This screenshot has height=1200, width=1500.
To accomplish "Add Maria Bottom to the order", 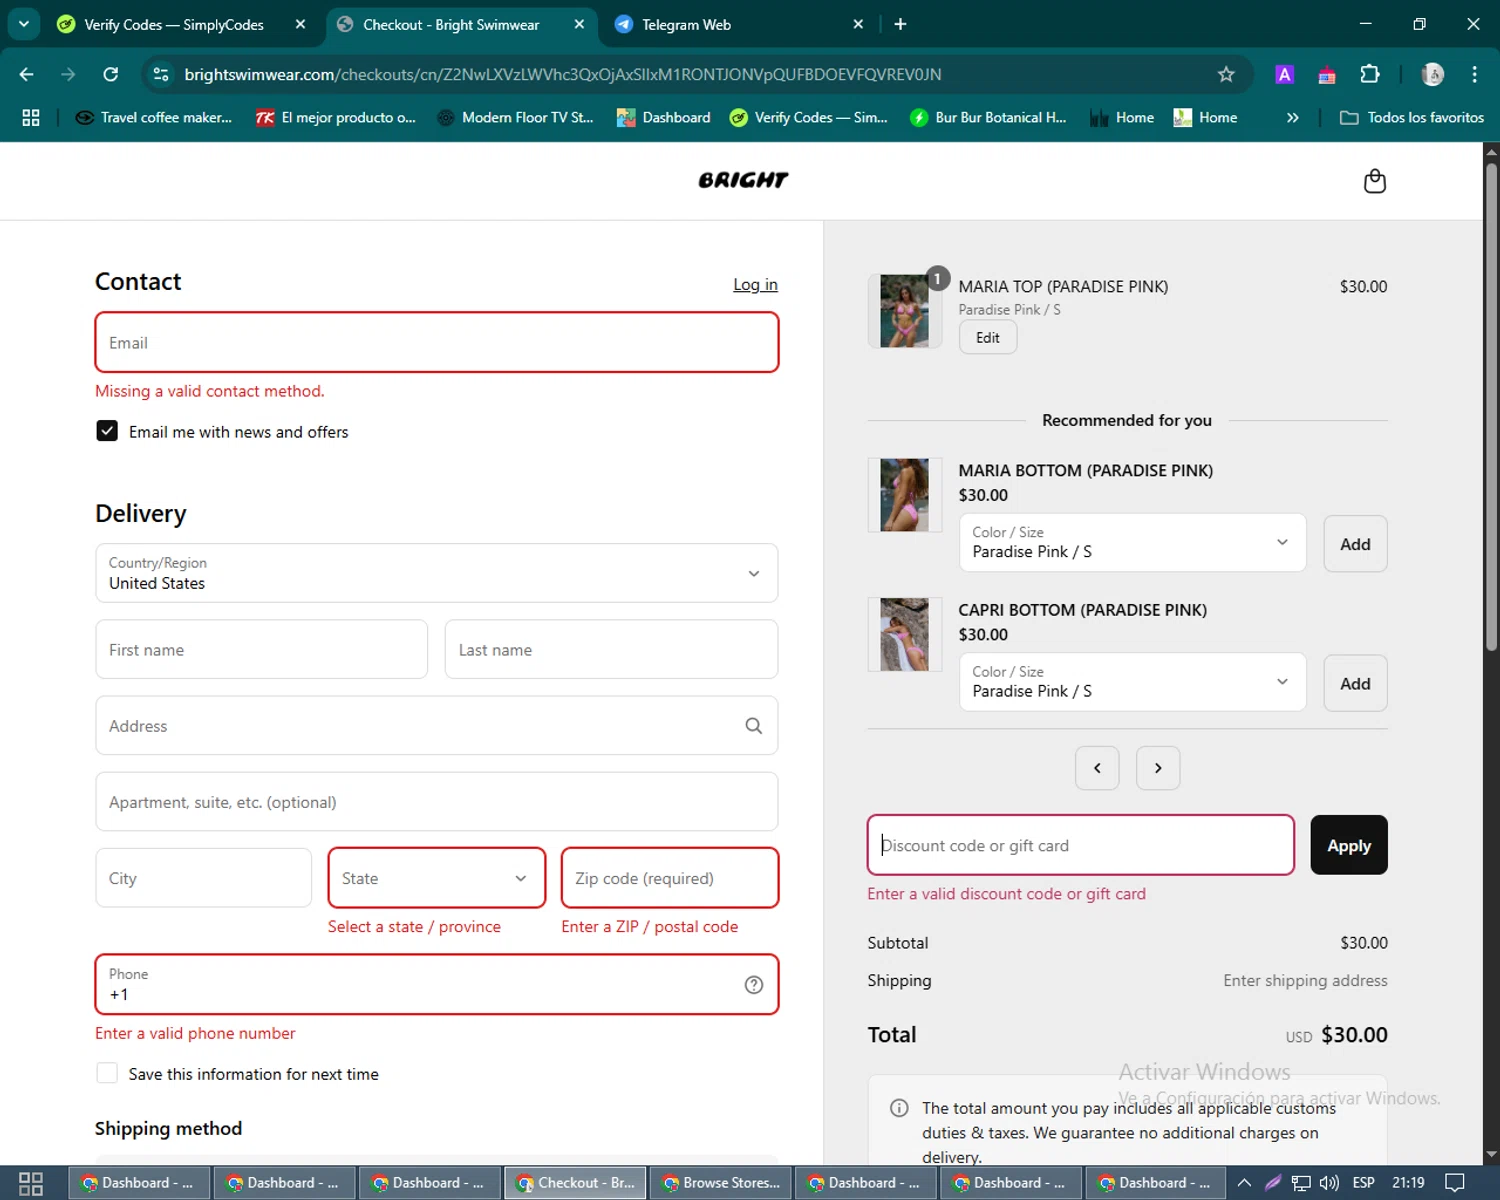I will (1355, 544).
